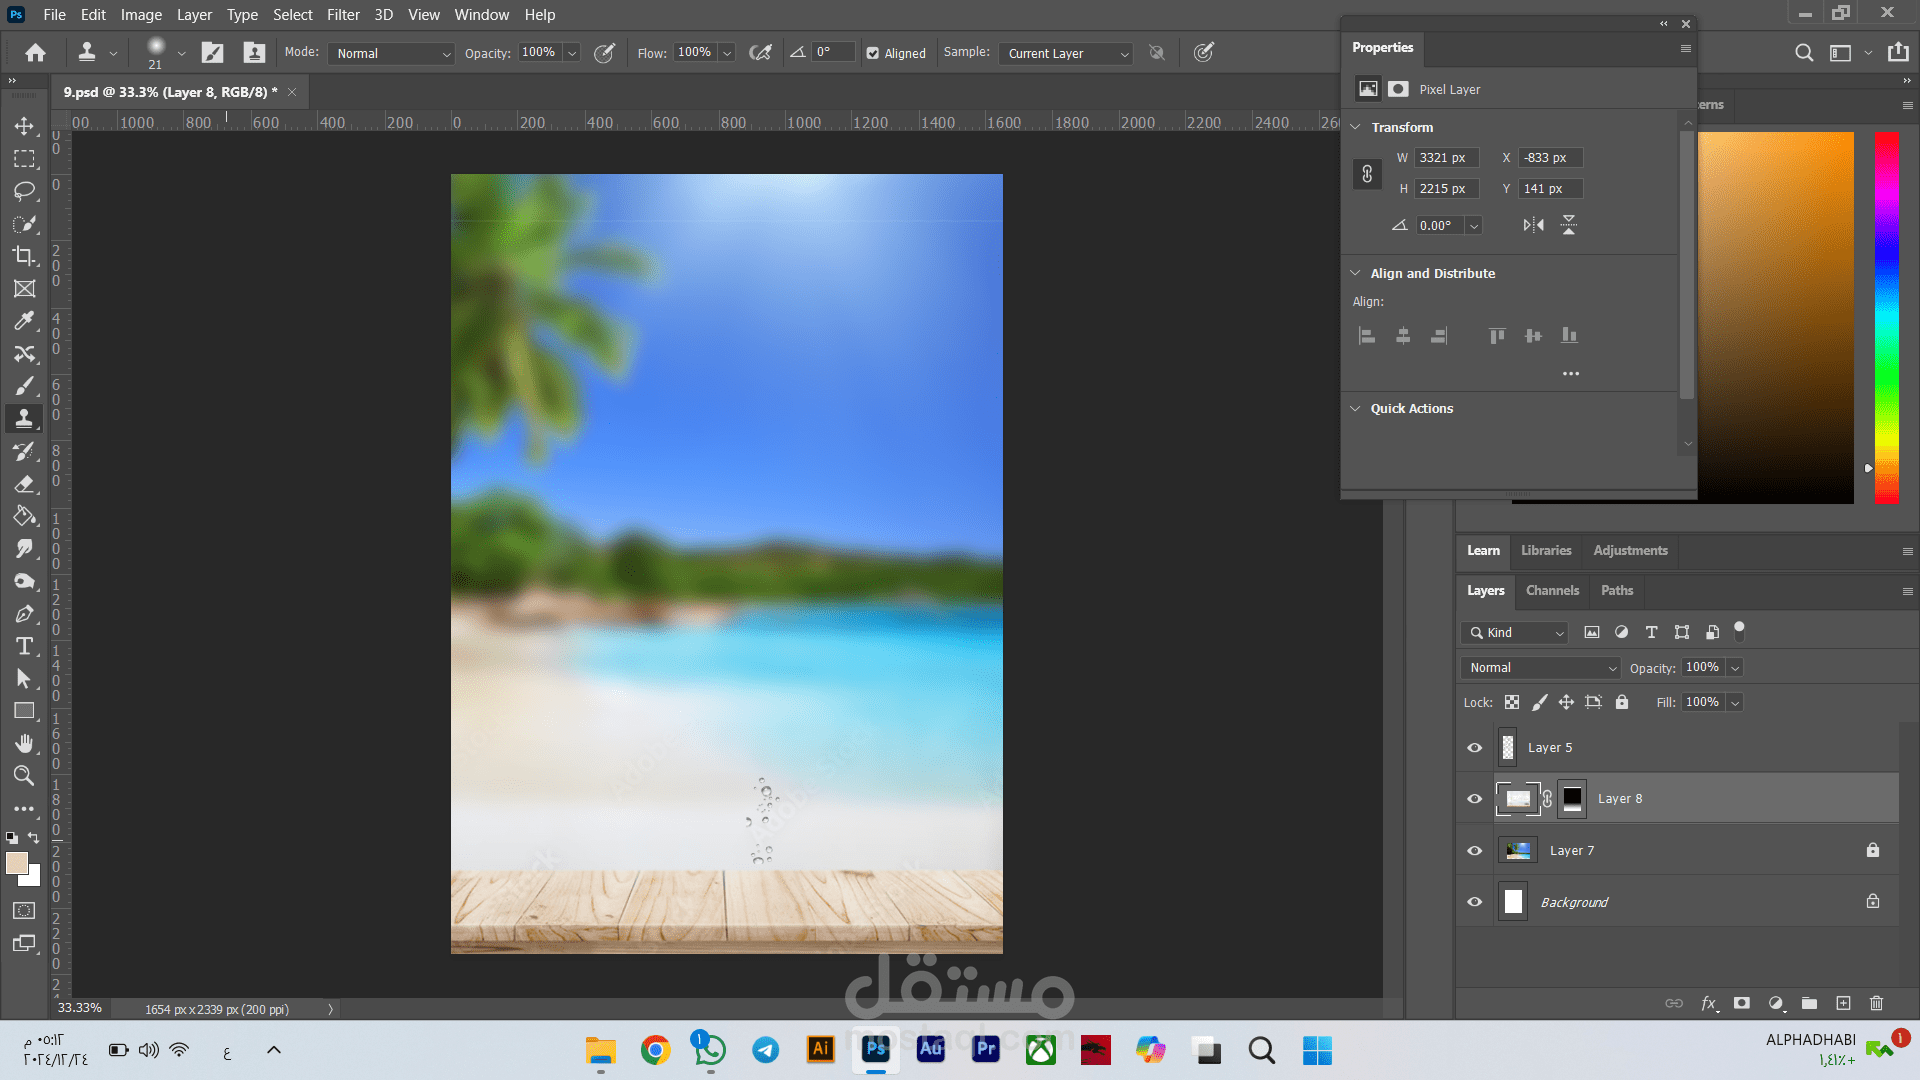Open the options bar Opacity dropdown
The width and height of the screenshot is (1920, 1080).
point(572,53)
